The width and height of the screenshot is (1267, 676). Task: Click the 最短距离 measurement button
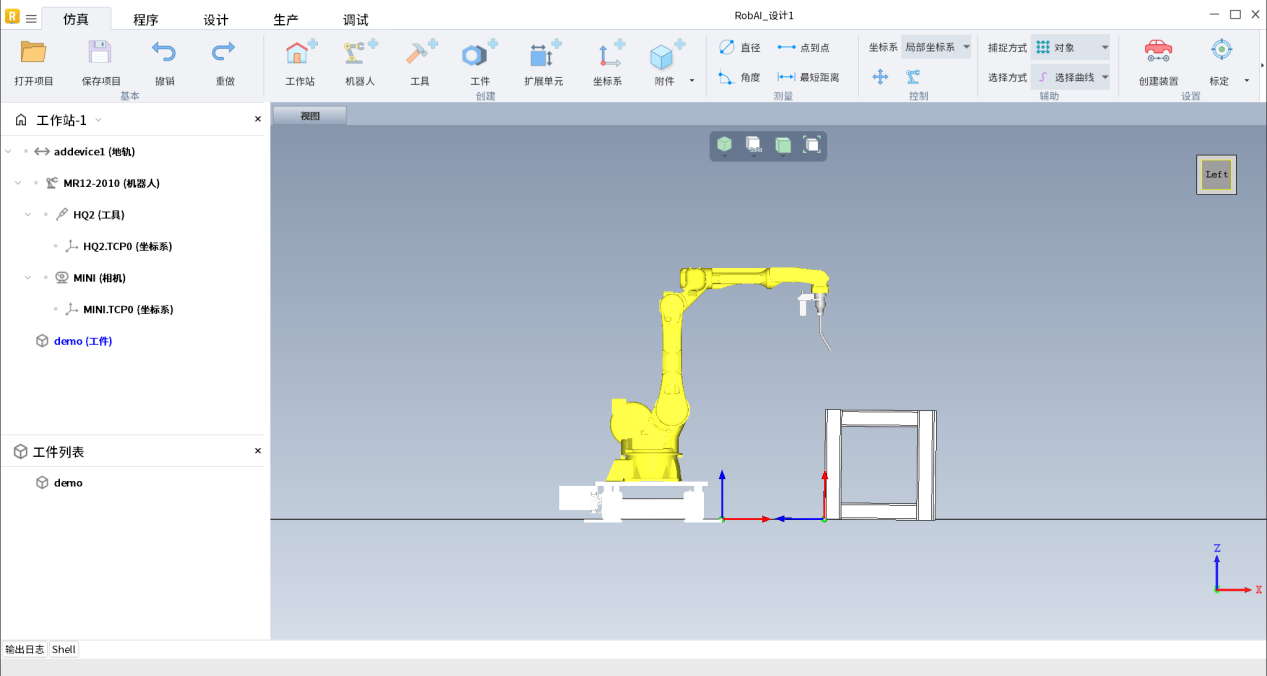(809, 77)
